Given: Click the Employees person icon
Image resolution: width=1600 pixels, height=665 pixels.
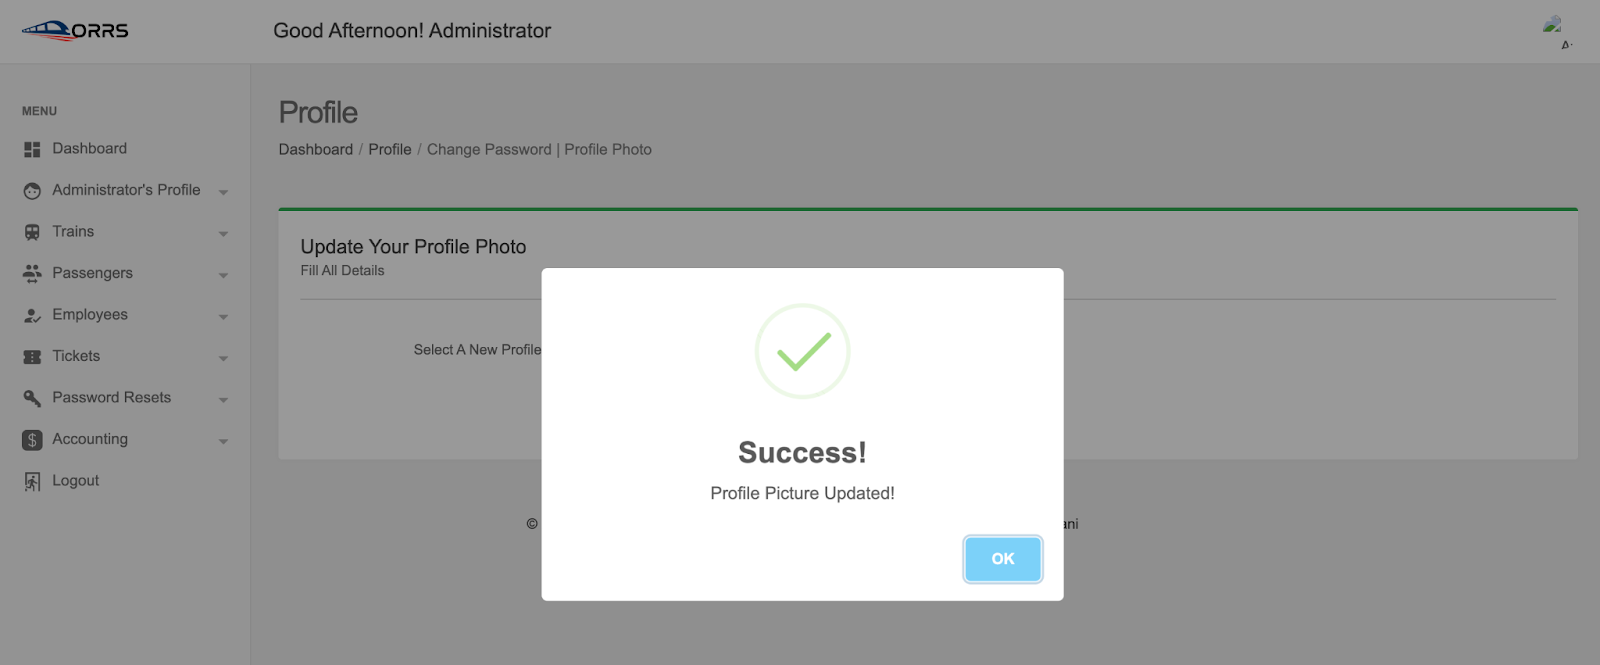Looking at the screenshot, I should coord(32,315).
